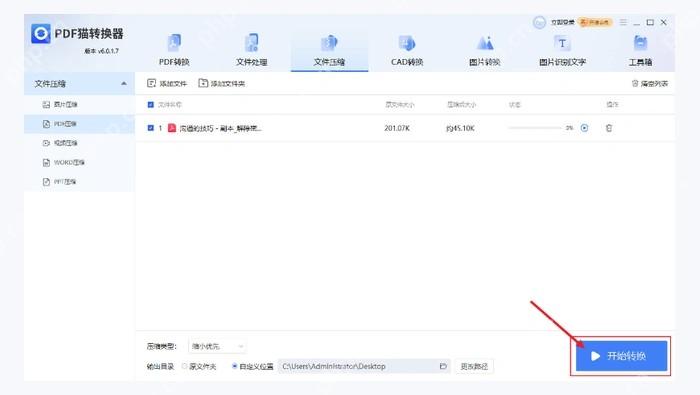Click the compressed size 约45.10K
The height and width of the screenshot is (395, 700).
pyautogui.click(x=460, y=128)
